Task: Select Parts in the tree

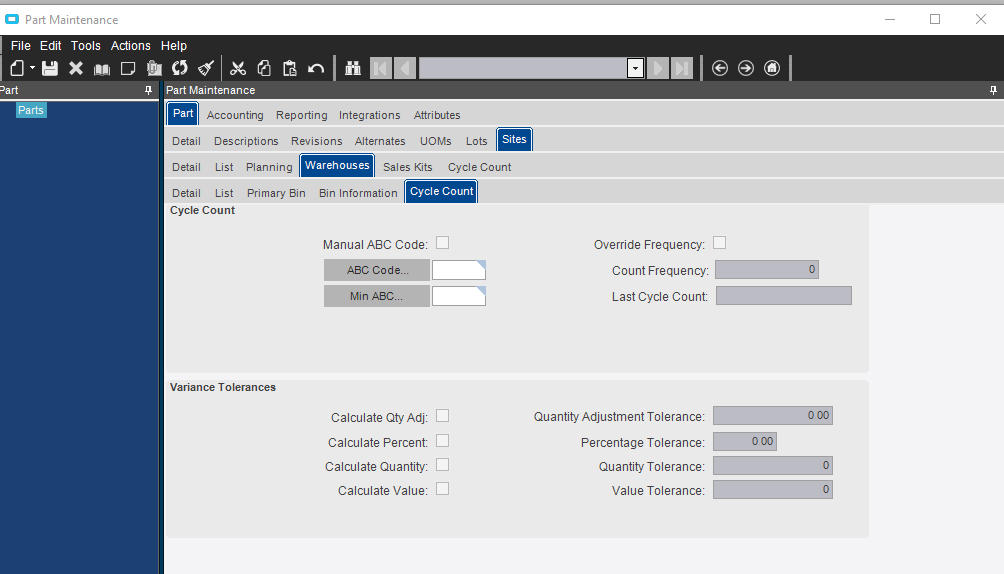Action: (31, 110)
